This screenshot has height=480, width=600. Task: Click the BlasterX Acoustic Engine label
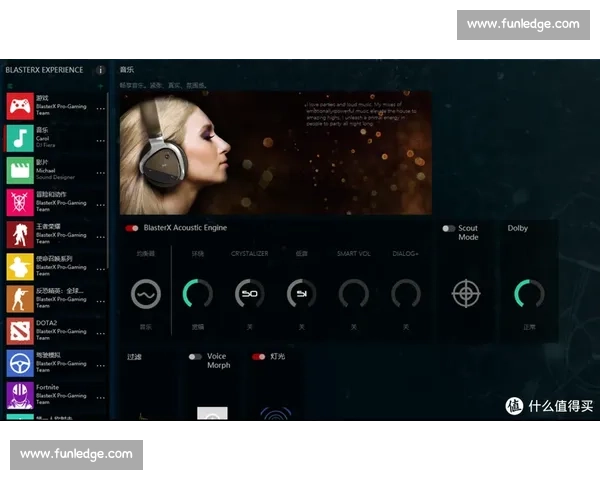coord(185,228)
